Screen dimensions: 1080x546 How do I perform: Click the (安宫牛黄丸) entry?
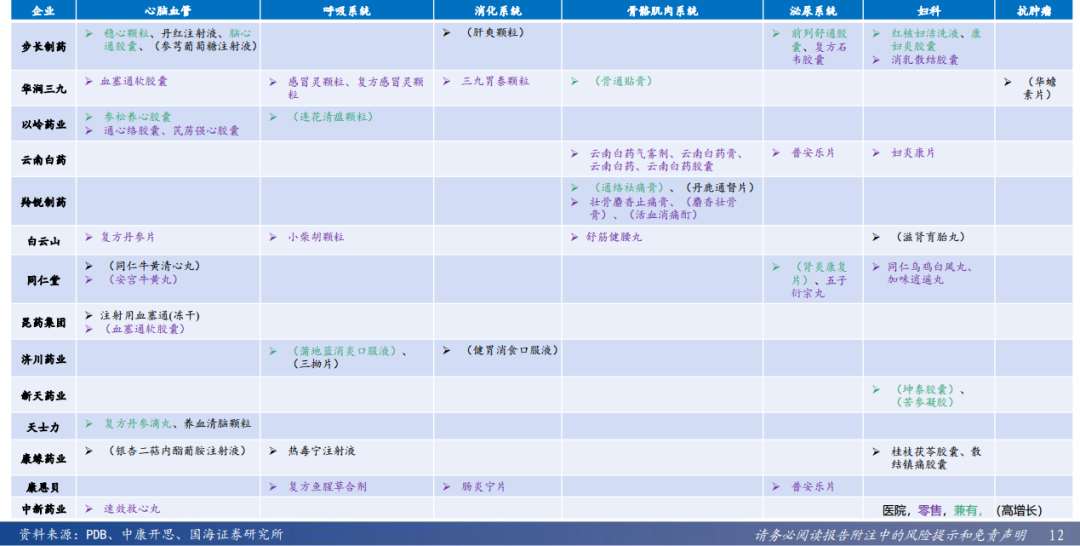143,280
